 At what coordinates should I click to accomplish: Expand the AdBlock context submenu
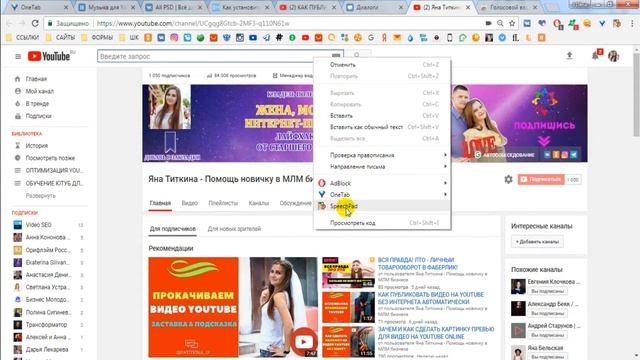point(382,183)
